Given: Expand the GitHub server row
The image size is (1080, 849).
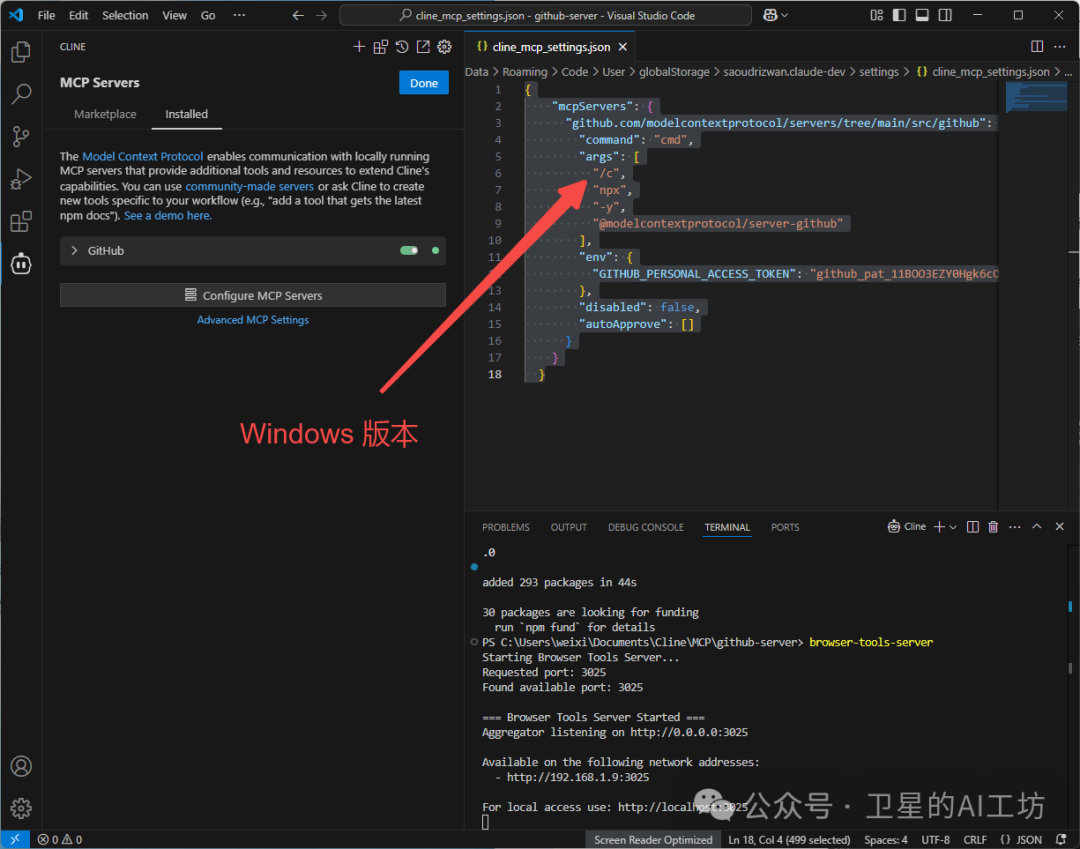Looking at the screenshot, I should (x=253, y=251).
